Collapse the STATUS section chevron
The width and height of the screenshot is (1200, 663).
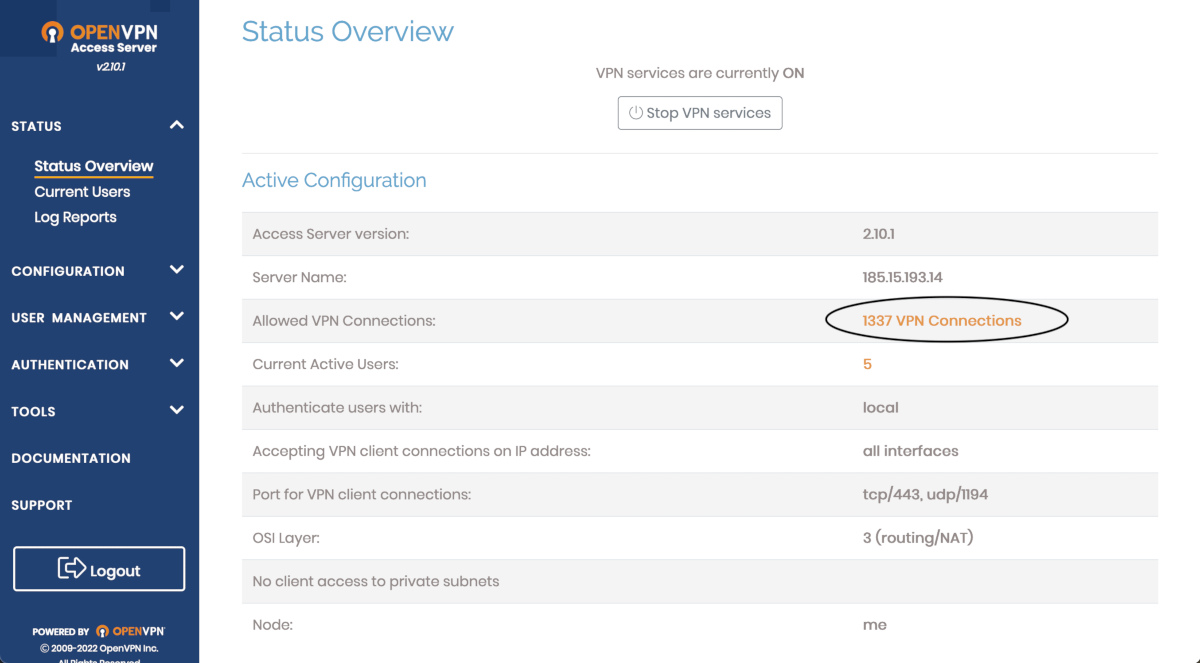click(177, 125)
